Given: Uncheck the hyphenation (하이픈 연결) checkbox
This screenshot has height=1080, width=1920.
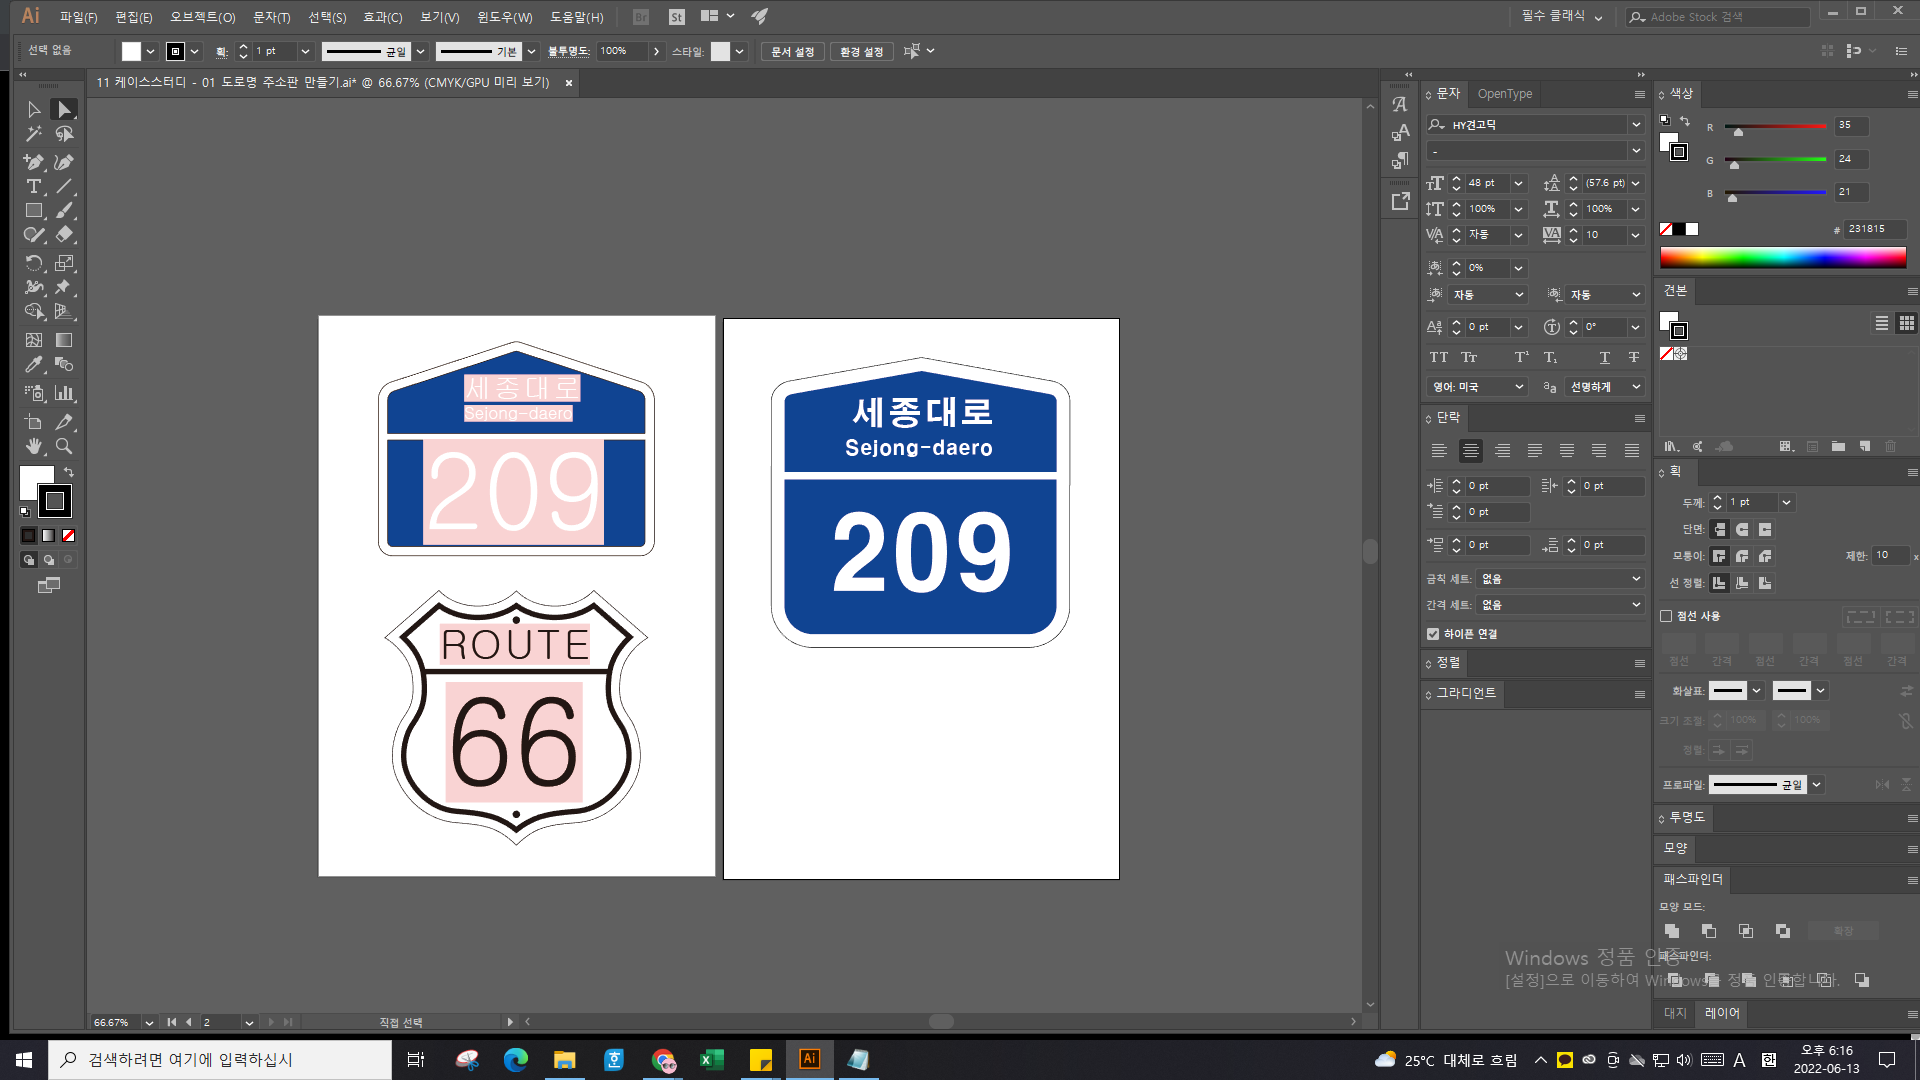Looking at the screenshot, I should point(1433,634).
